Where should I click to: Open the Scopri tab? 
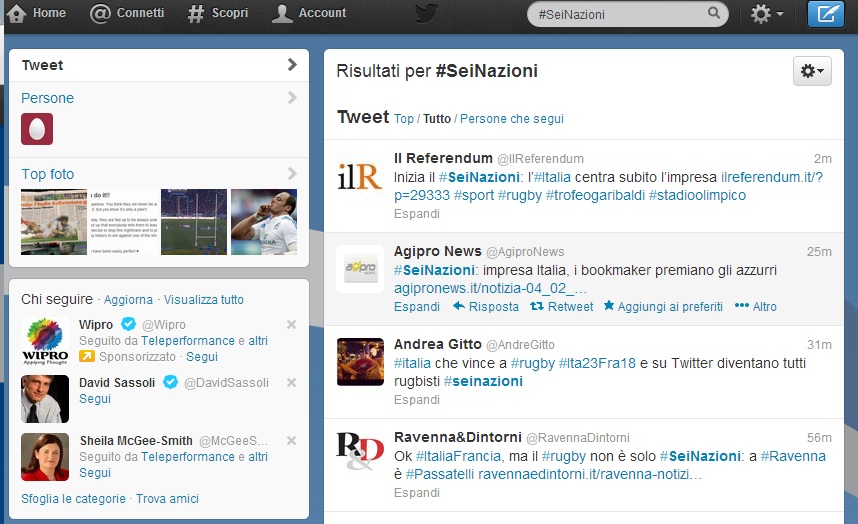[x=218, y=13]
